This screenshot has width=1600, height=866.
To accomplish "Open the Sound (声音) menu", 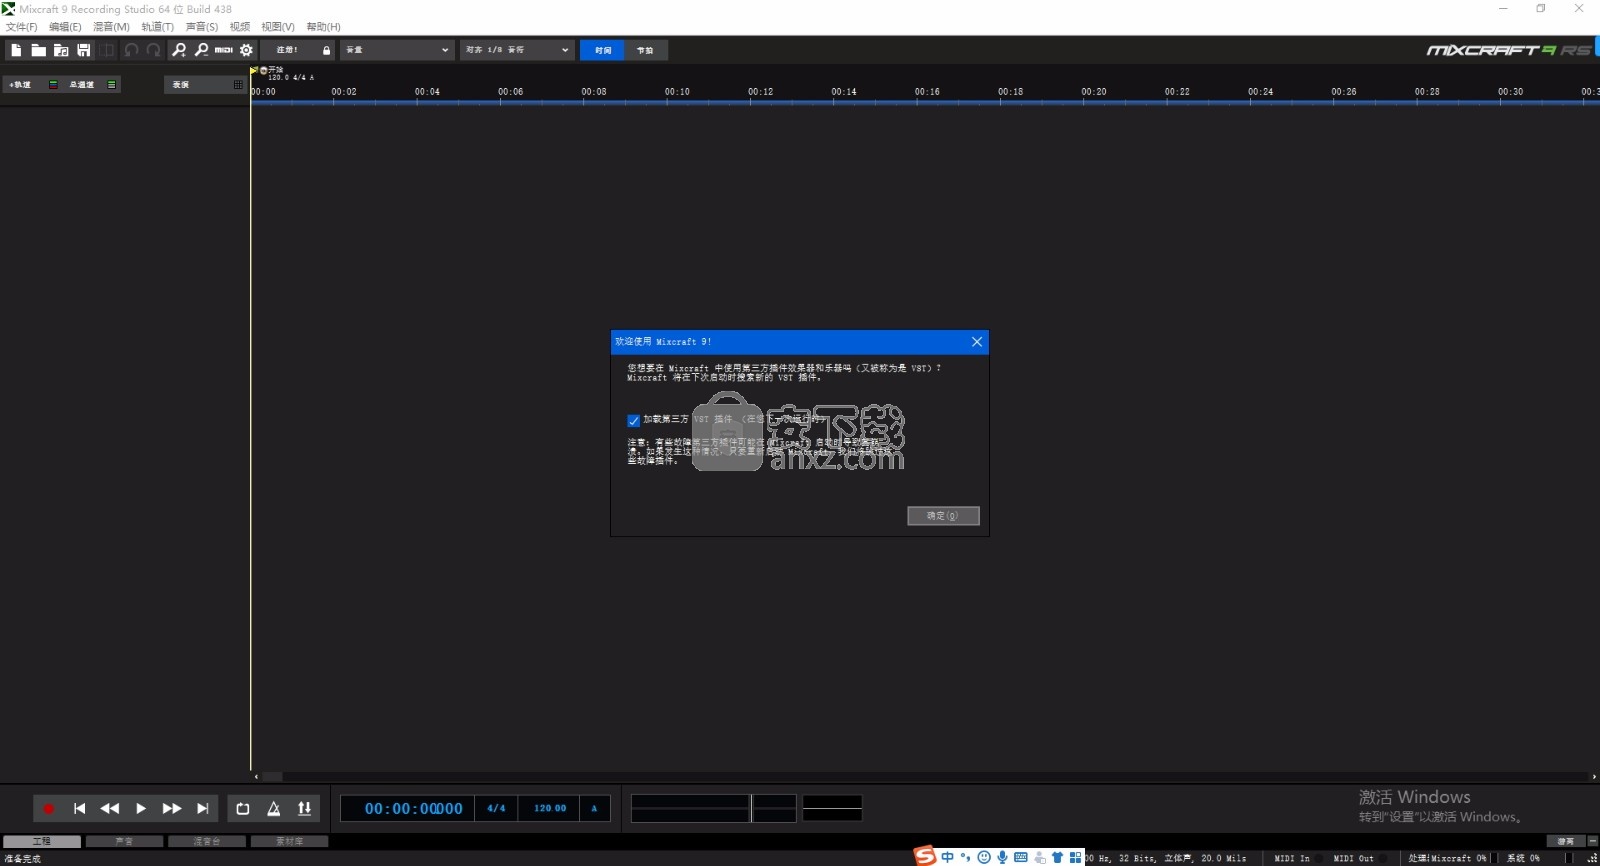I will click(x=202, y=27).
